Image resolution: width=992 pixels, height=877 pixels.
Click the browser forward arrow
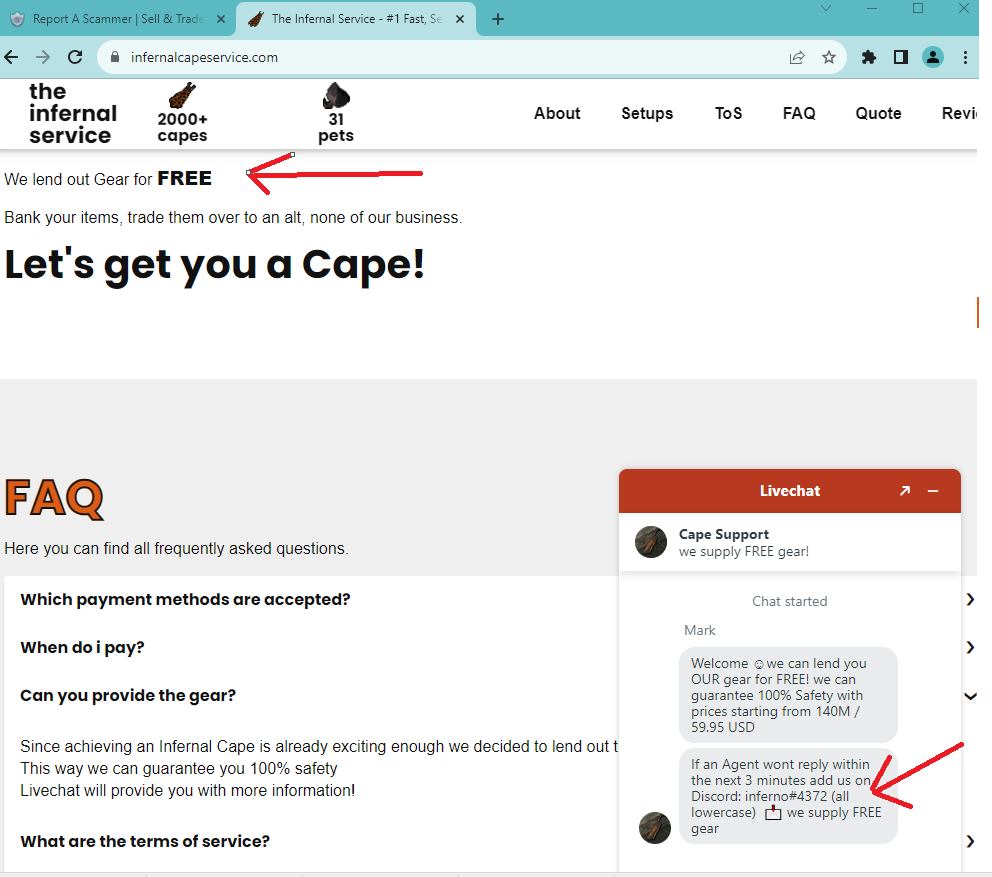43,58
